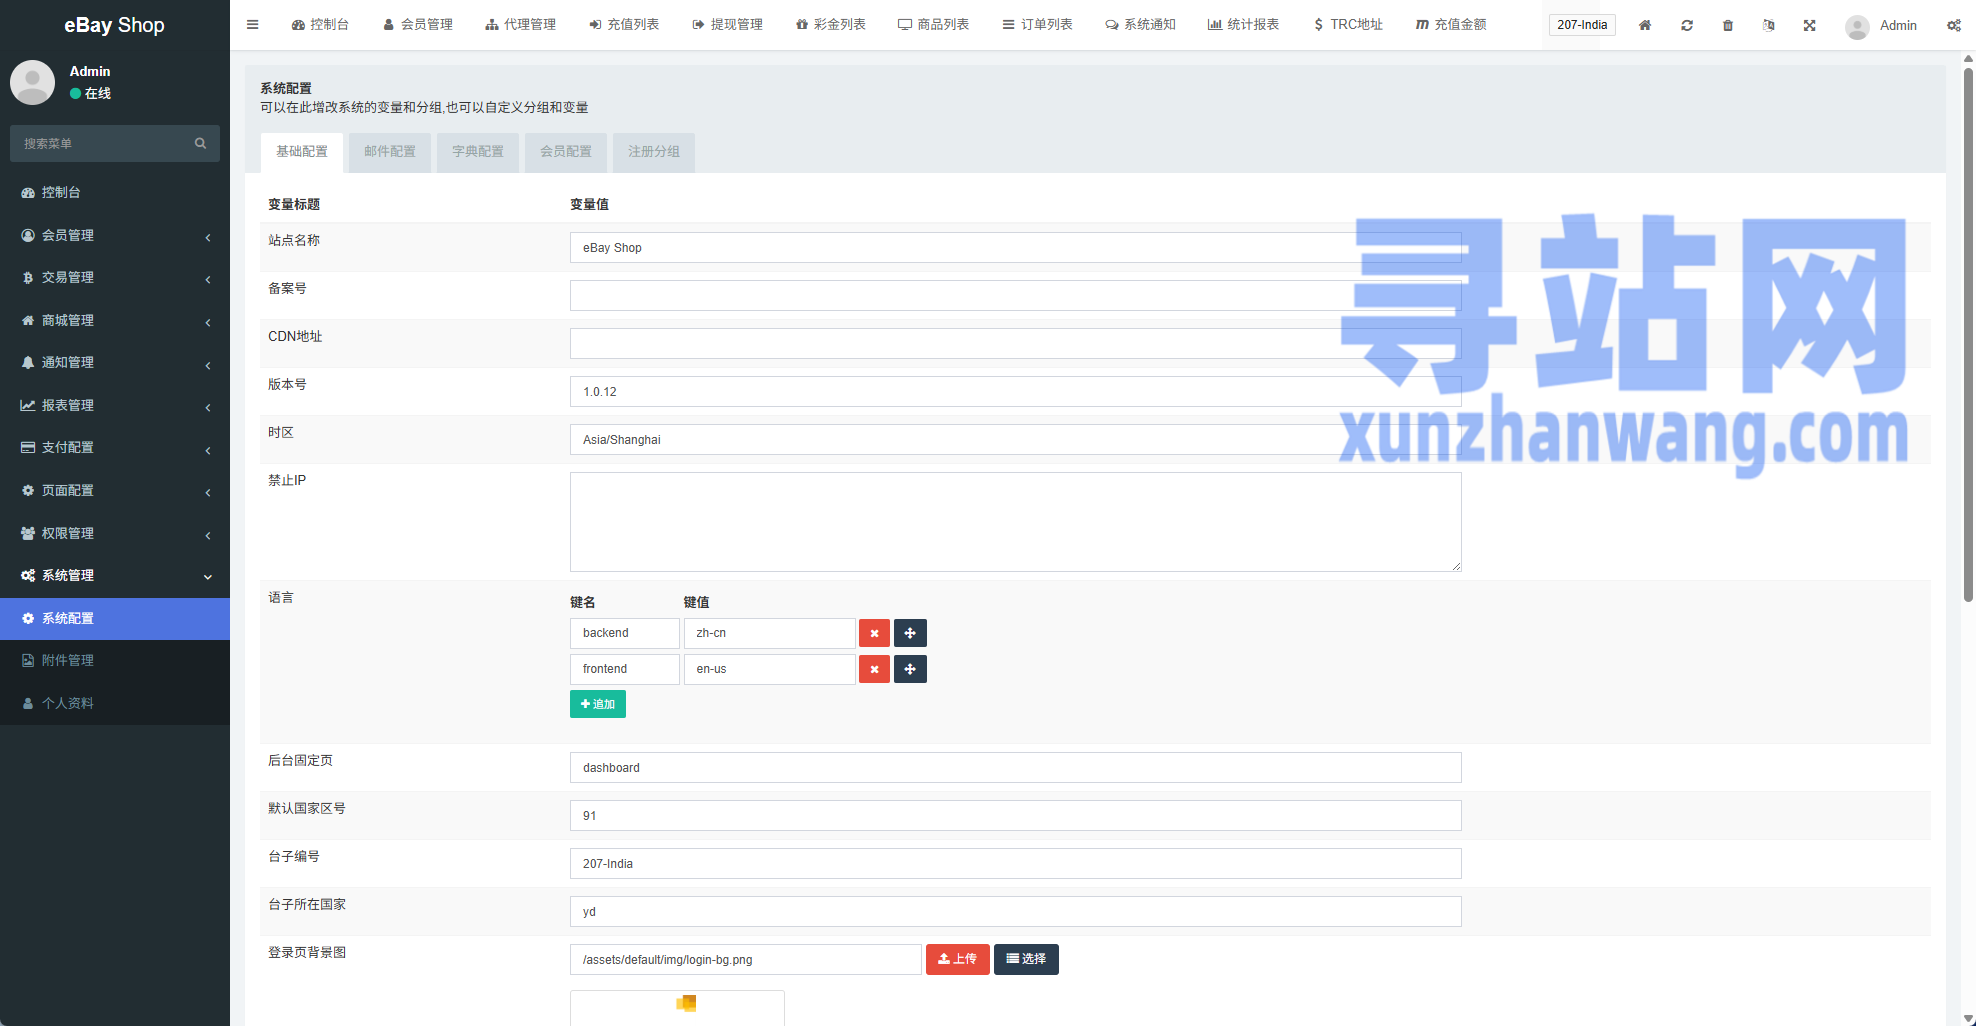1976x1026 pixels.
Task: Click the hamburger menu toggle icon
Action: 252,25
